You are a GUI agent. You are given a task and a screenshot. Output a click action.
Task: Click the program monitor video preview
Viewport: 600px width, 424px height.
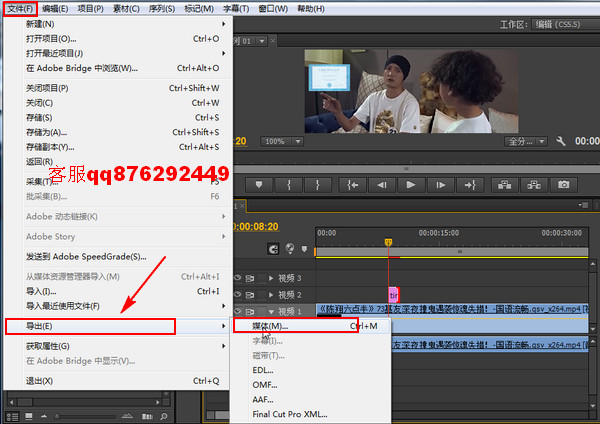[411, 91]
